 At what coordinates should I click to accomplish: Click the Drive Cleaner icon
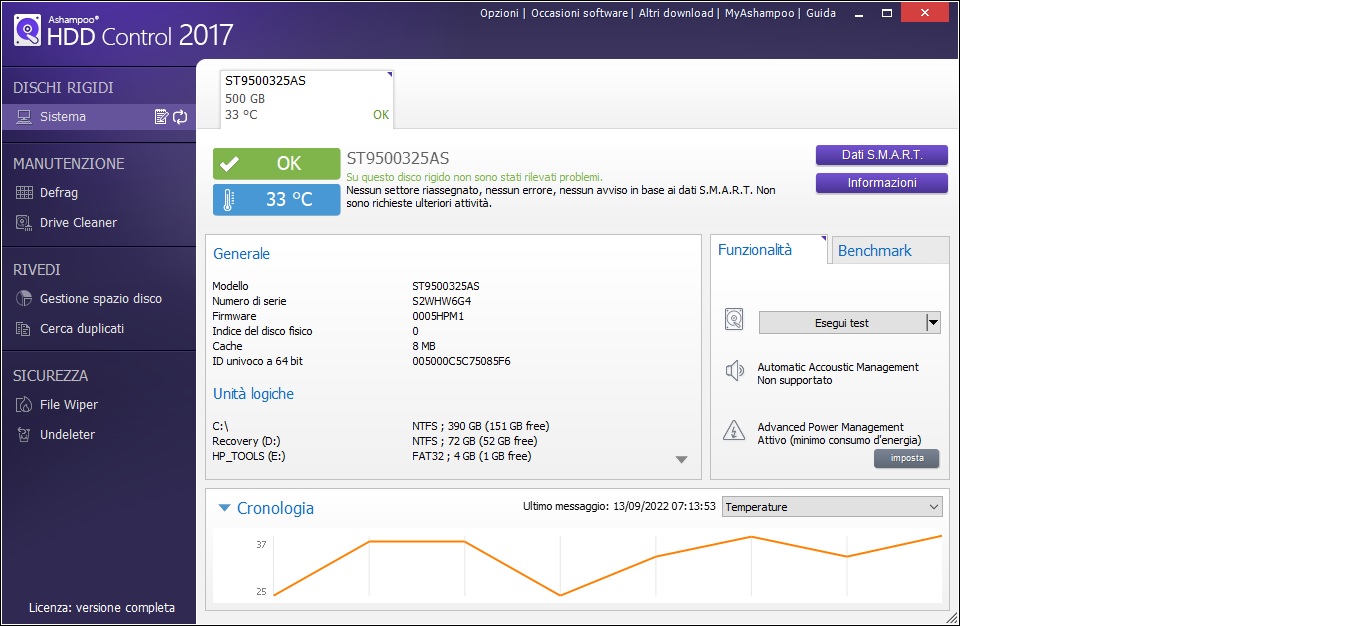(23, 223)
